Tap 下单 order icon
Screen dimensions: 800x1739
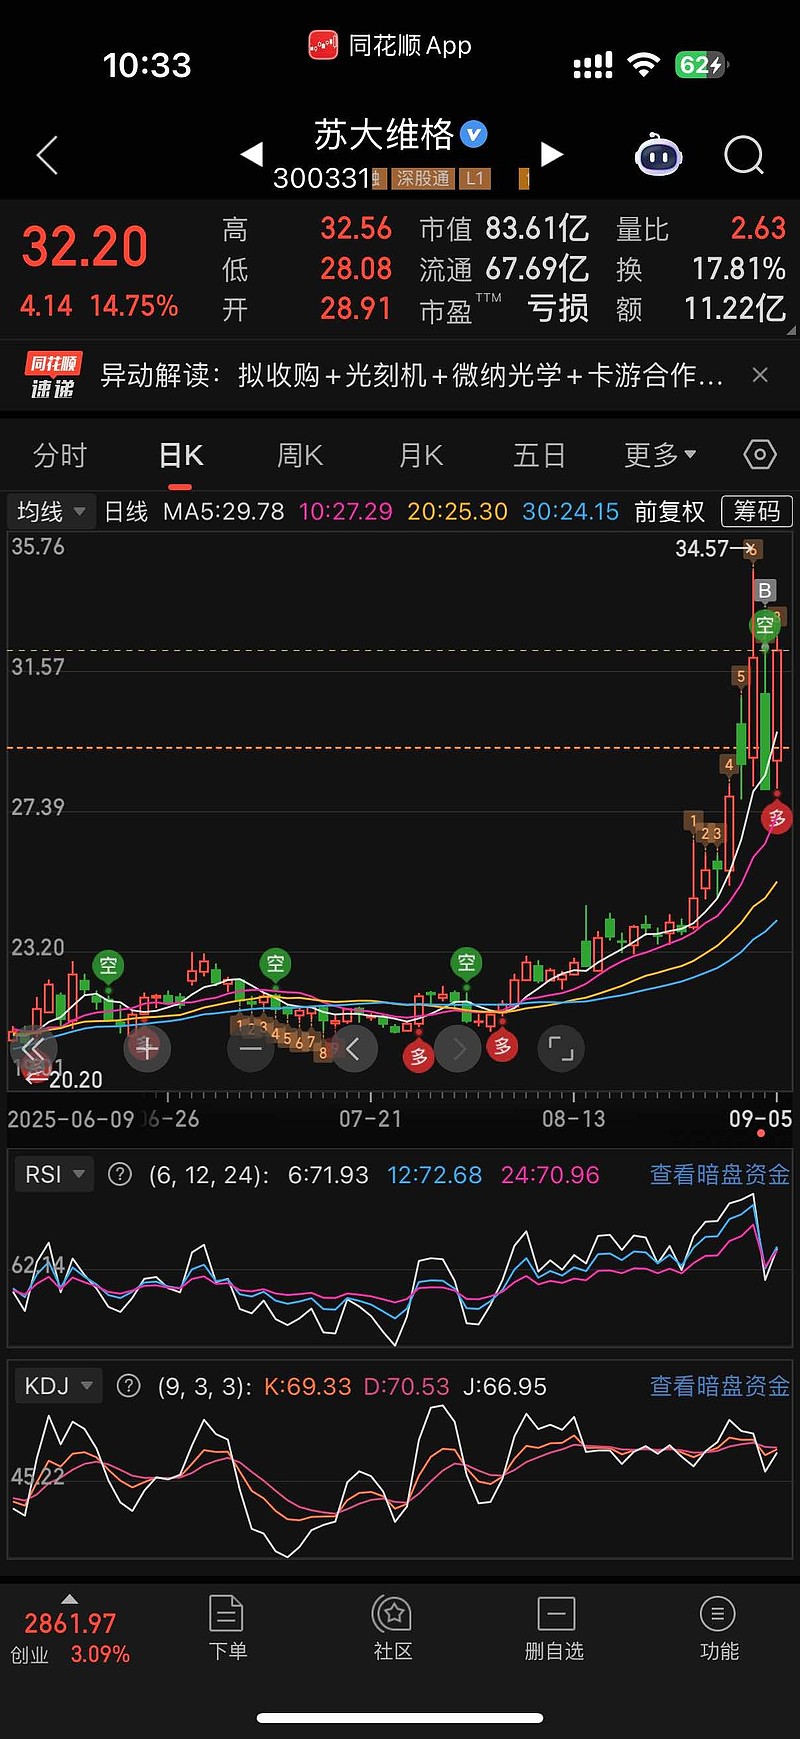click(x=227, y=1628)
